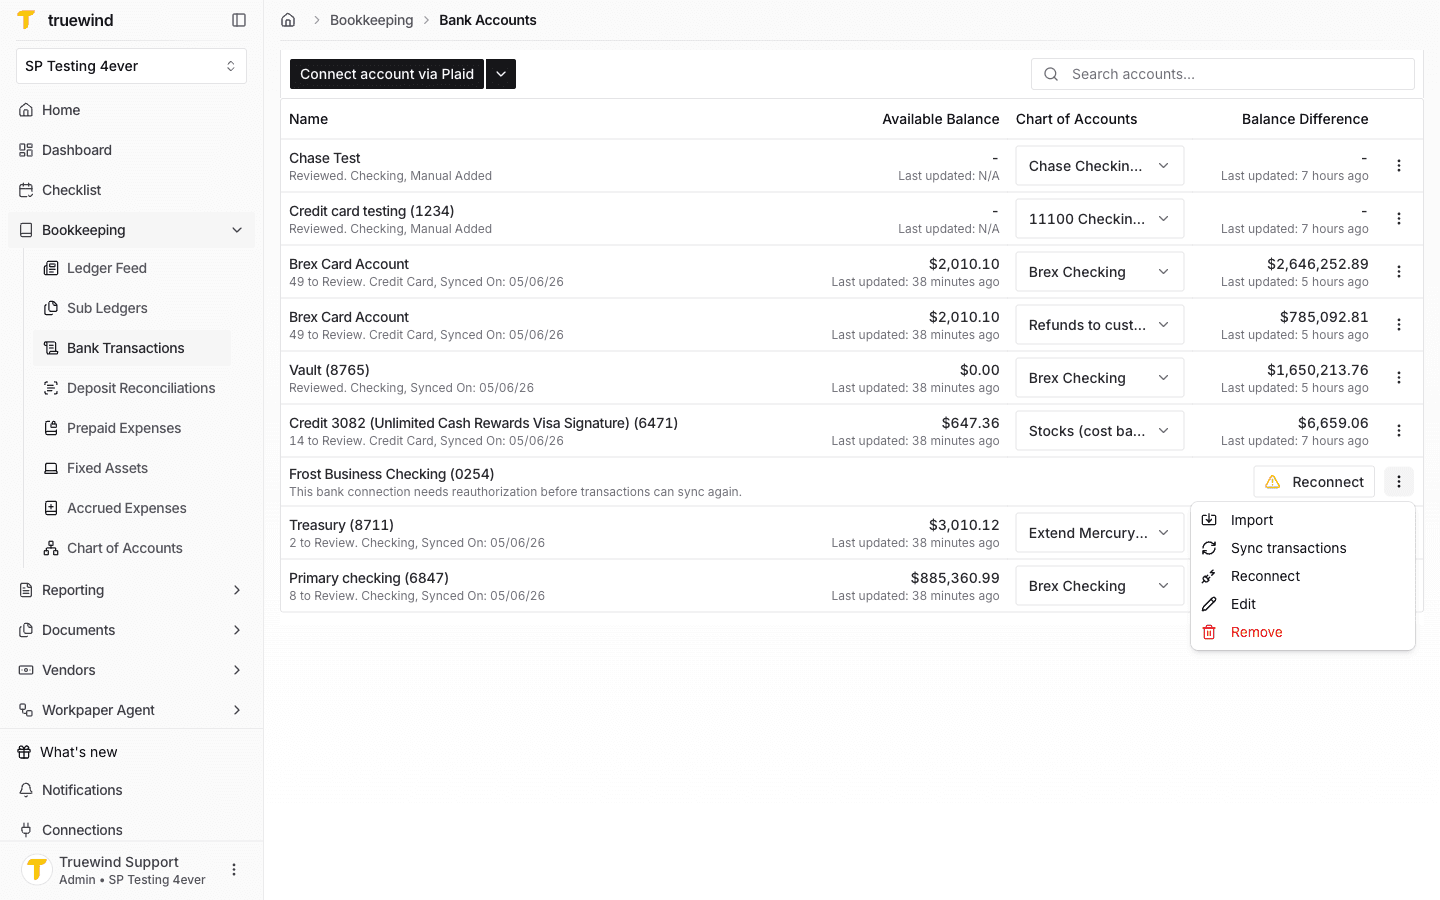Select the Treasury (8711) account name
Screen dimensions: 1440x900
pos(341,525)
